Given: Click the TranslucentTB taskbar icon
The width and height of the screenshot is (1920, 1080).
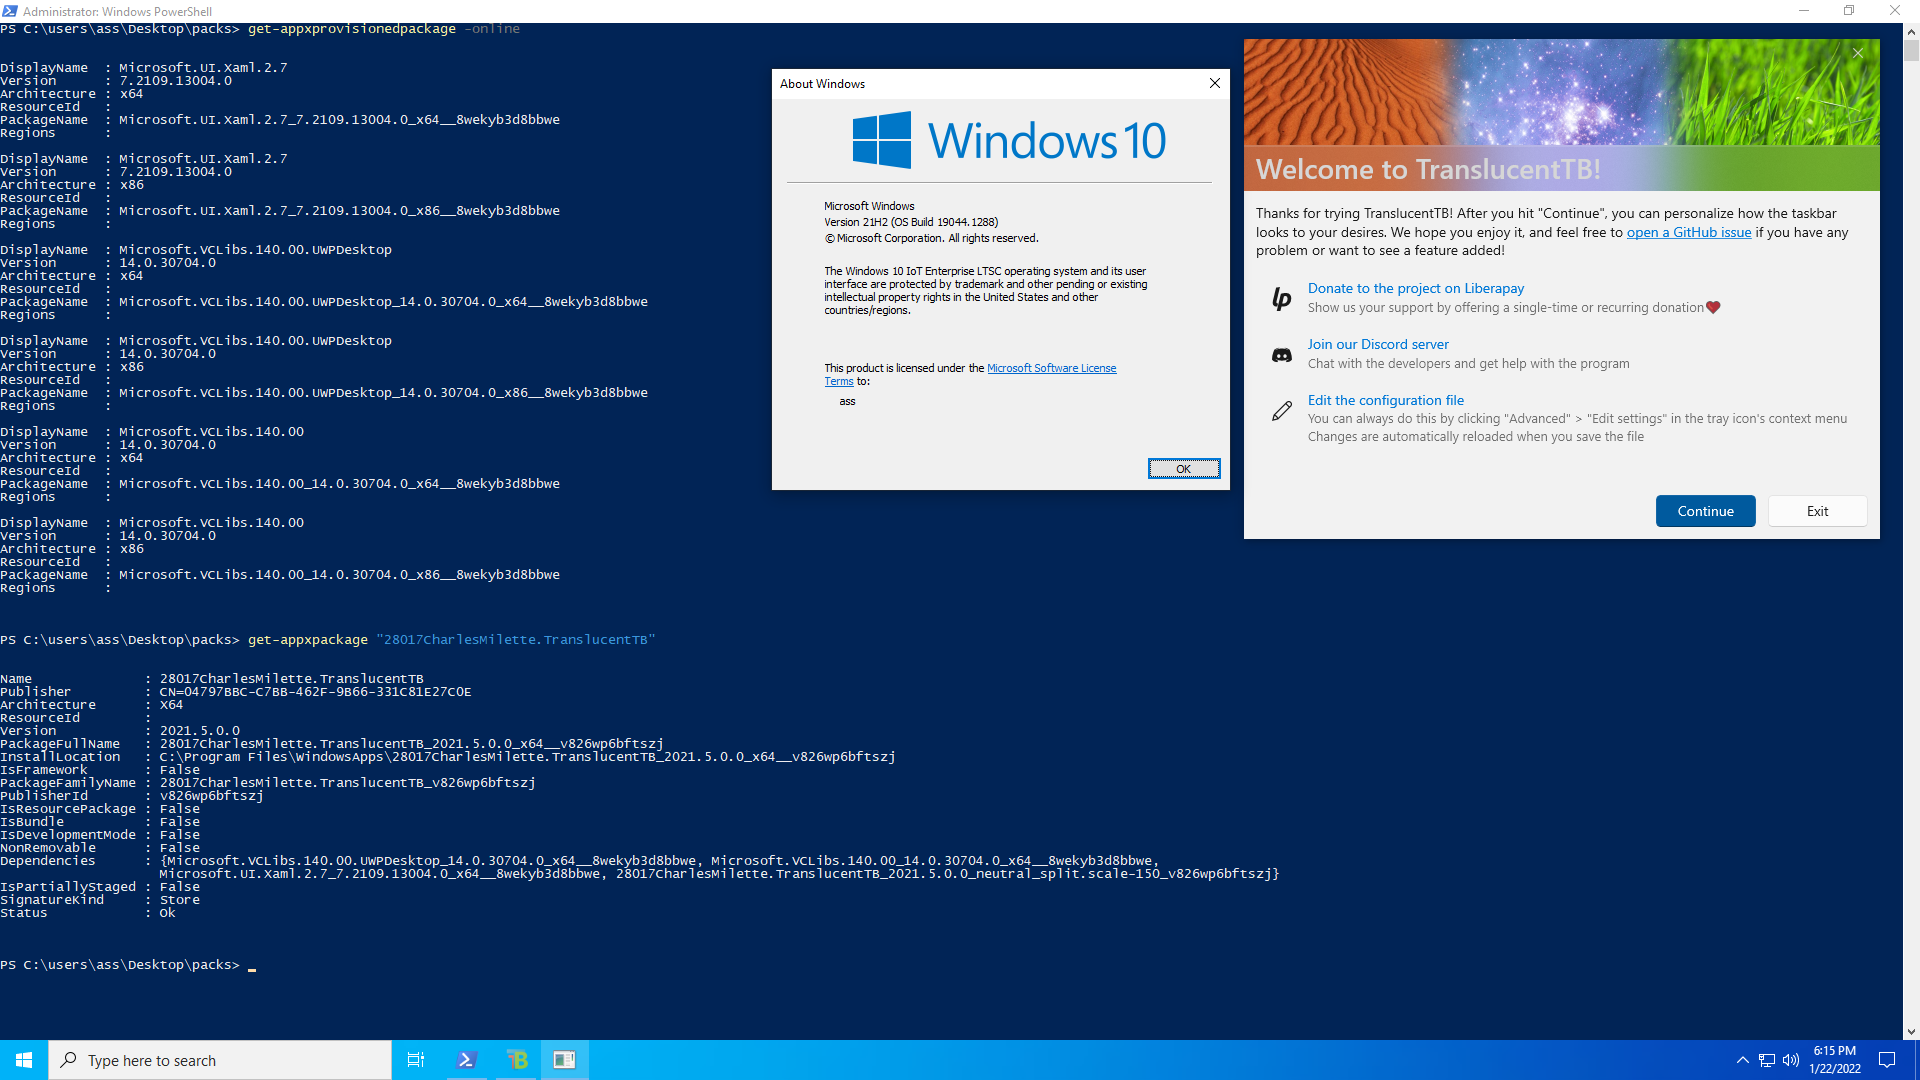Looking at the screenshot, I should tap(517, 1059).
